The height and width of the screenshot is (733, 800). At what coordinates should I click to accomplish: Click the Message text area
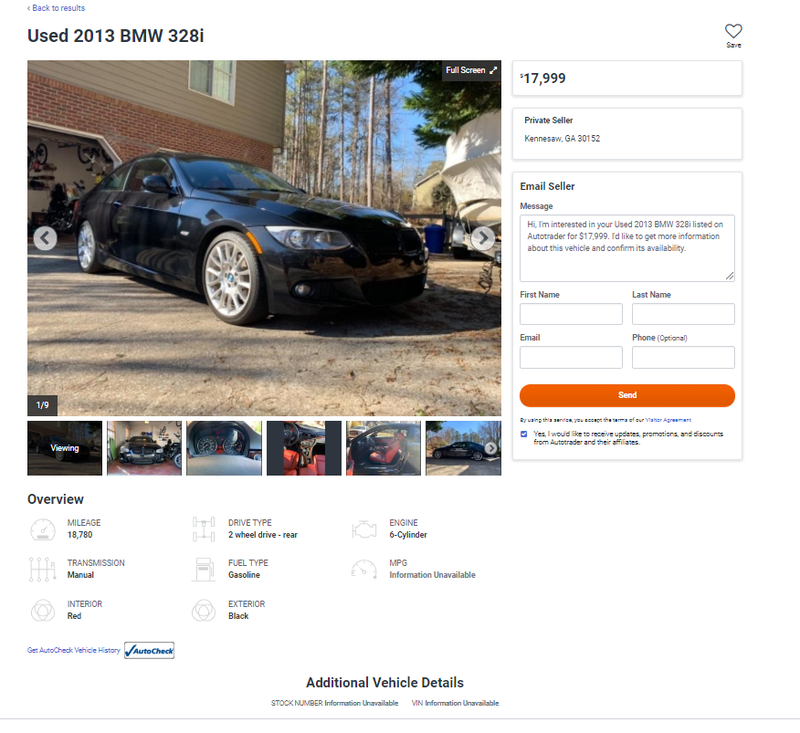(x=627, y=248)
